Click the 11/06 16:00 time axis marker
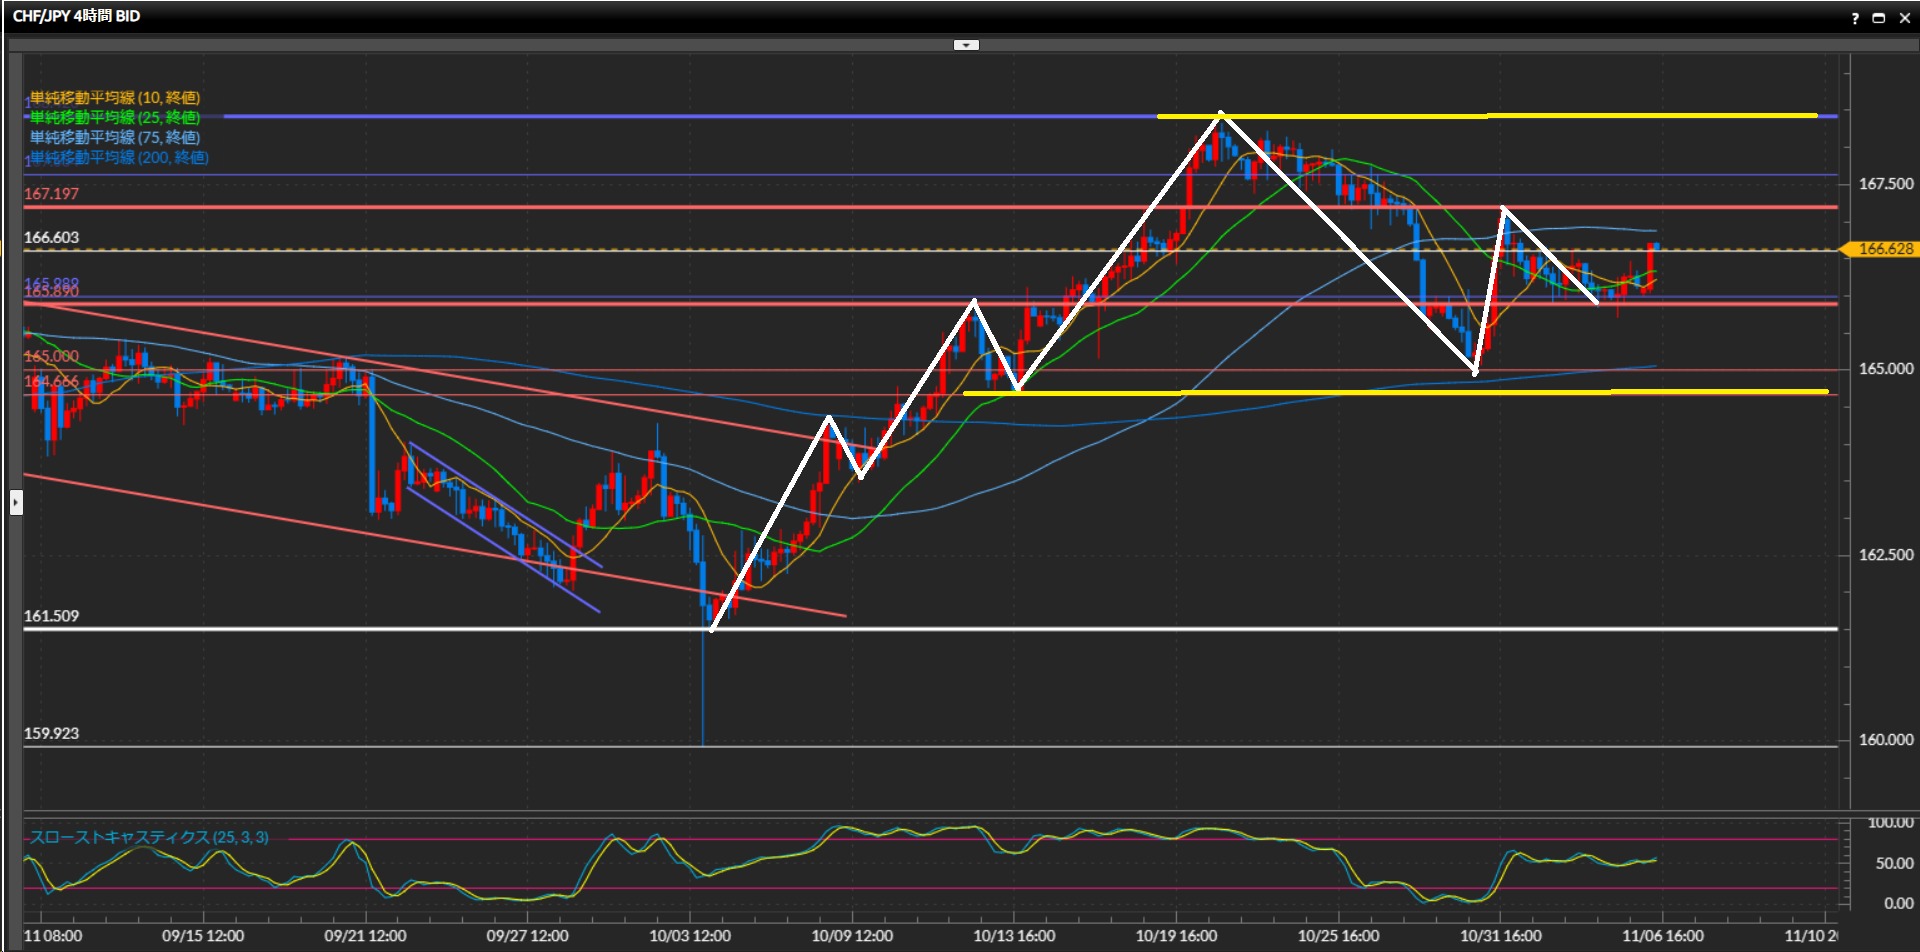Screen dimensions: 1920x952 point(1662,936)
